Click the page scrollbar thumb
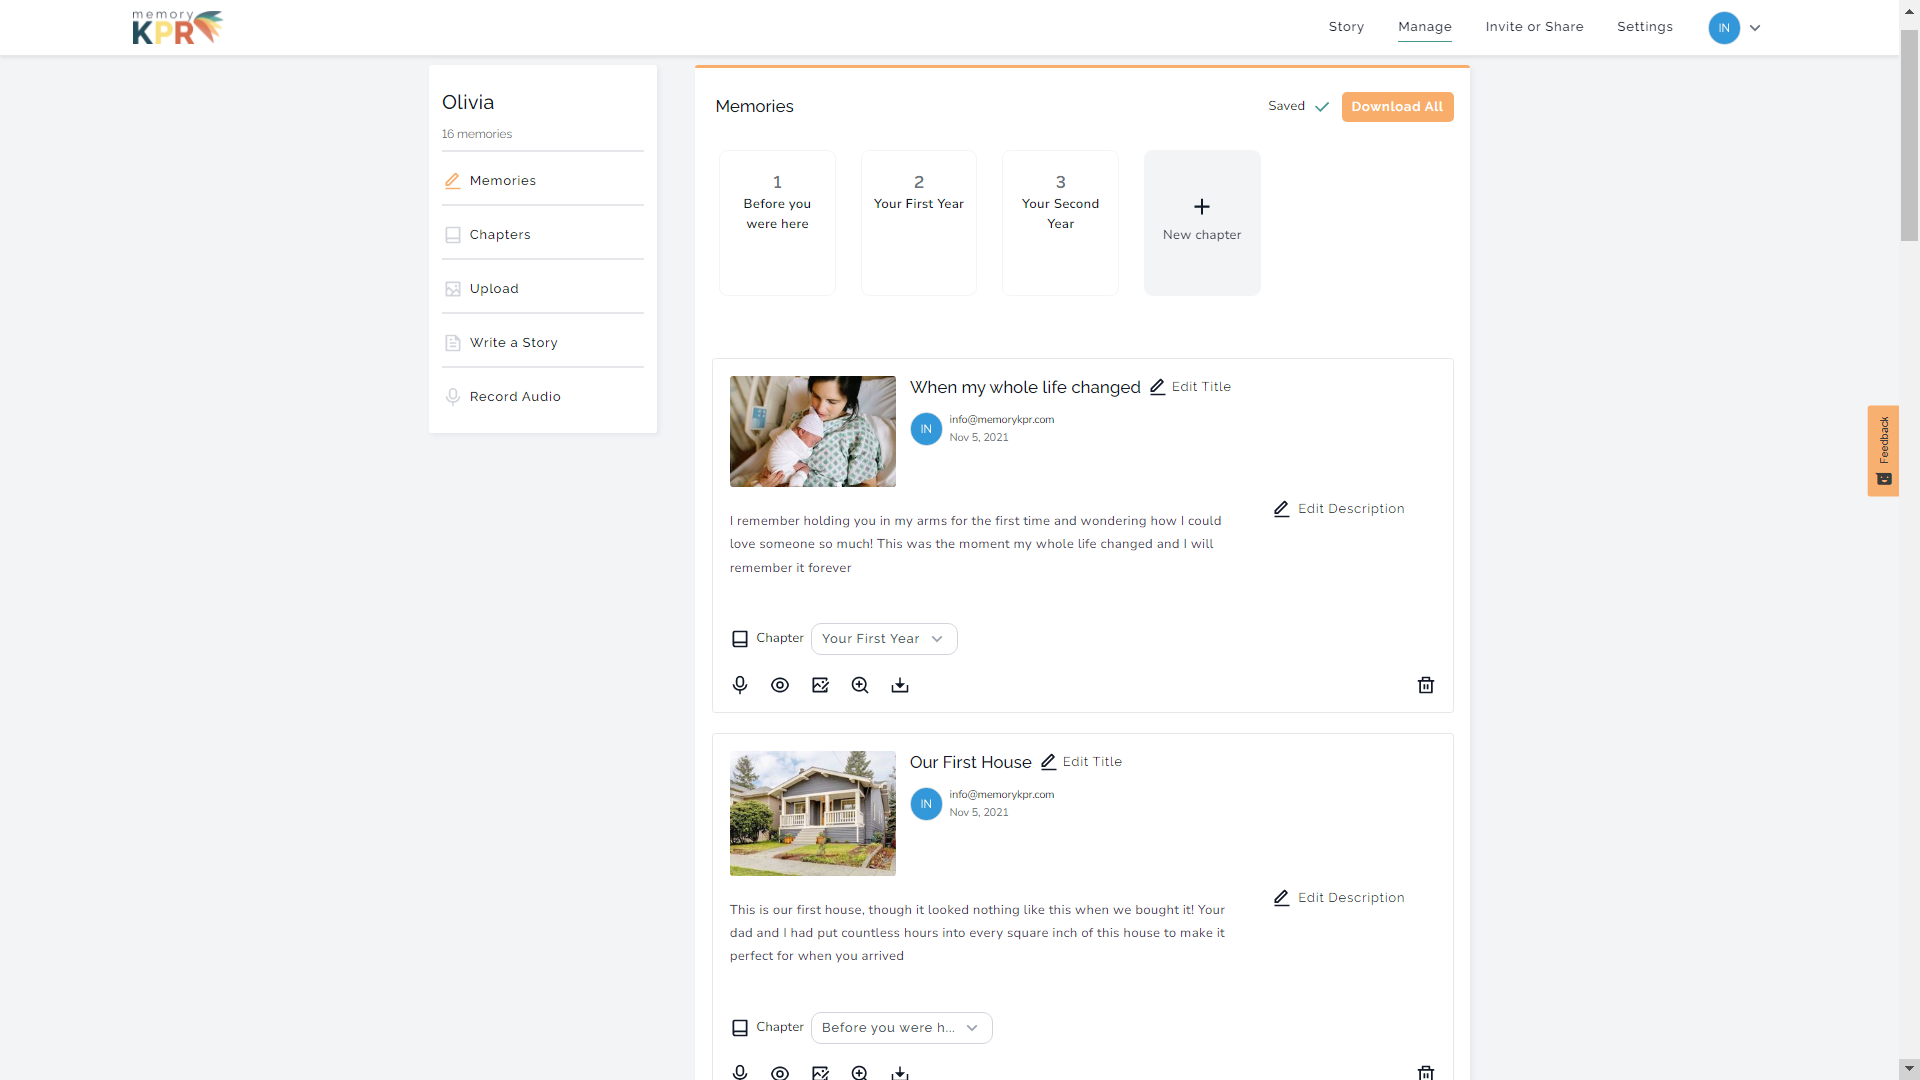 (1909, 136)
